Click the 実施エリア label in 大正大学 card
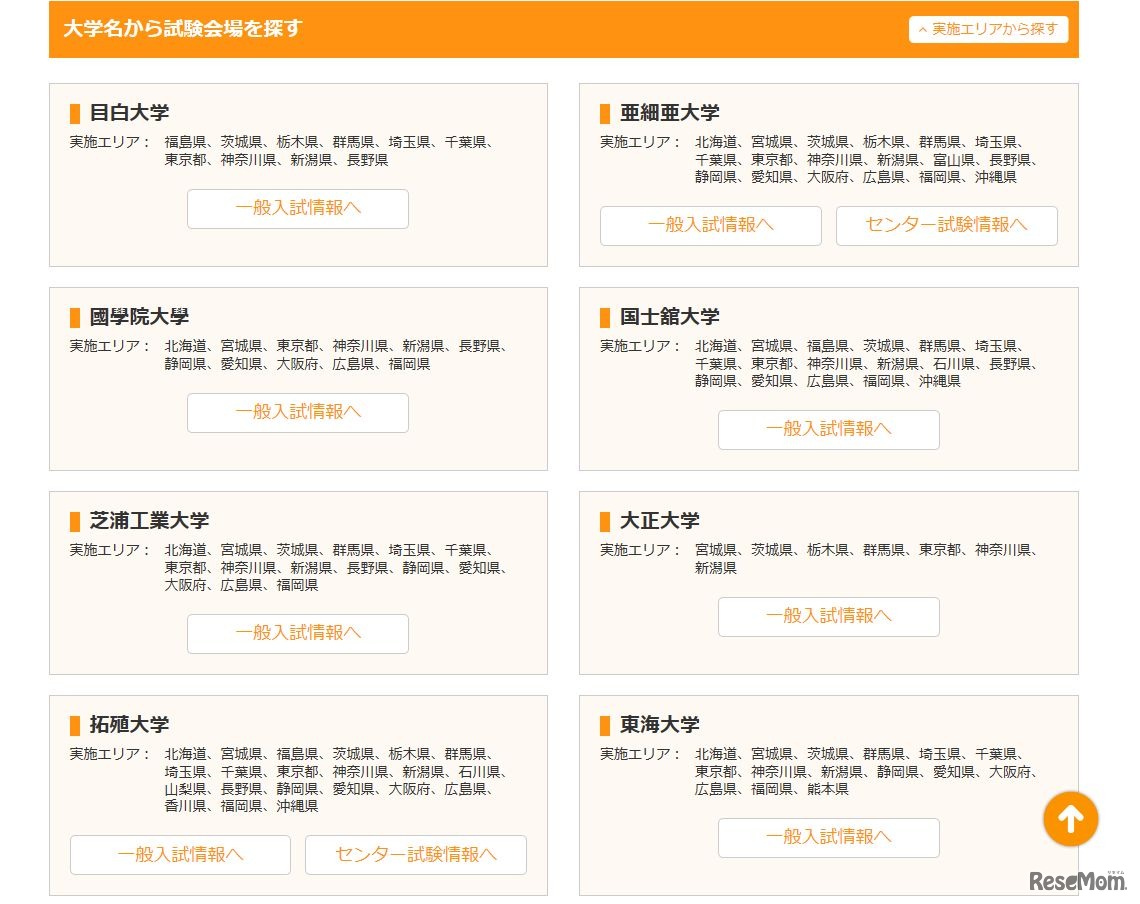Image resolution: width=1140 pixels, height=904 pixels. pyautogui.click(x=640, y=550)
